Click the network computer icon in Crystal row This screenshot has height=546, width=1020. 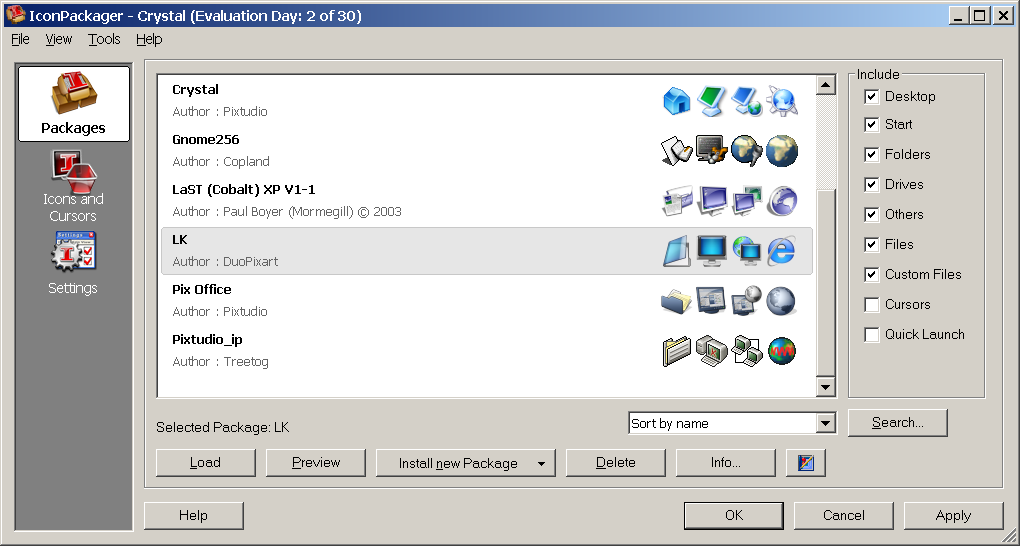[x=746, y=102]
